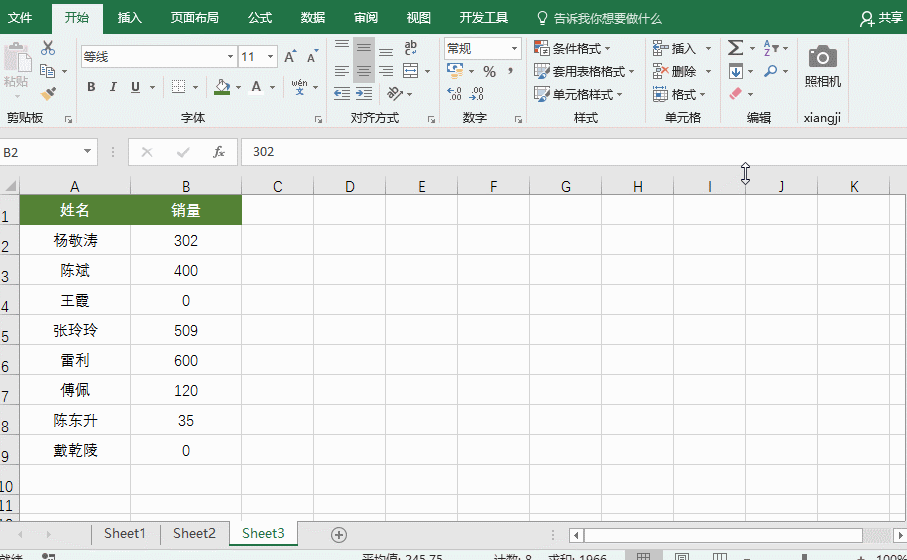Toggle center horizontal alignment

tap(364, 71)
